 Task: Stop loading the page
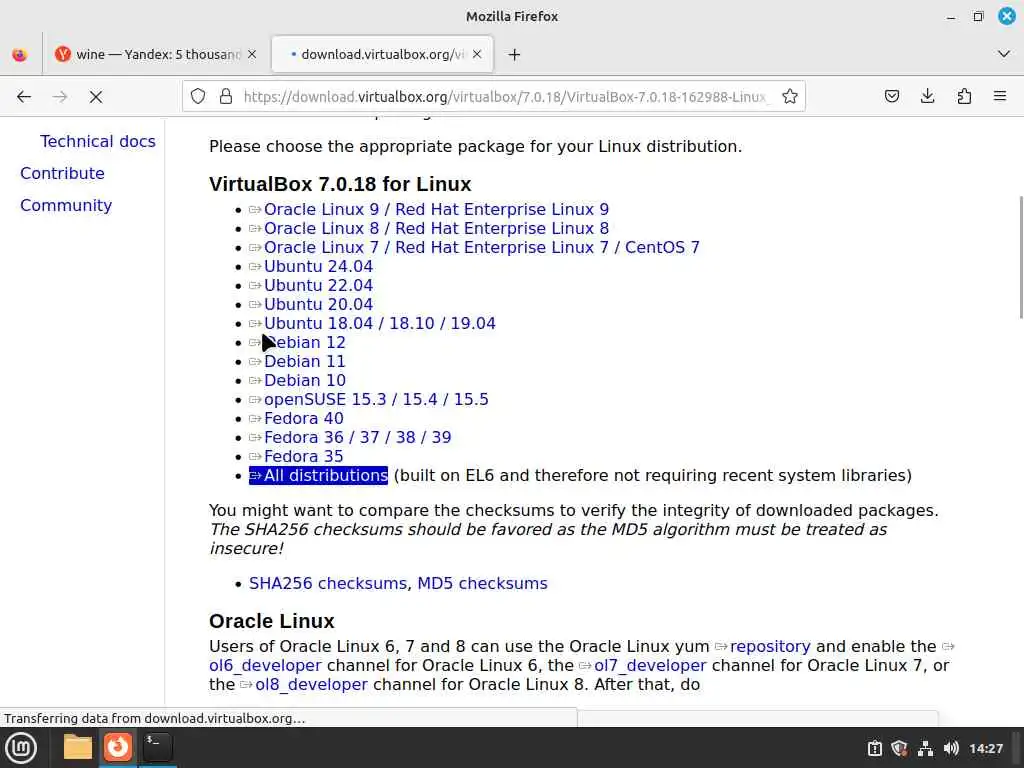click(96, 97)
